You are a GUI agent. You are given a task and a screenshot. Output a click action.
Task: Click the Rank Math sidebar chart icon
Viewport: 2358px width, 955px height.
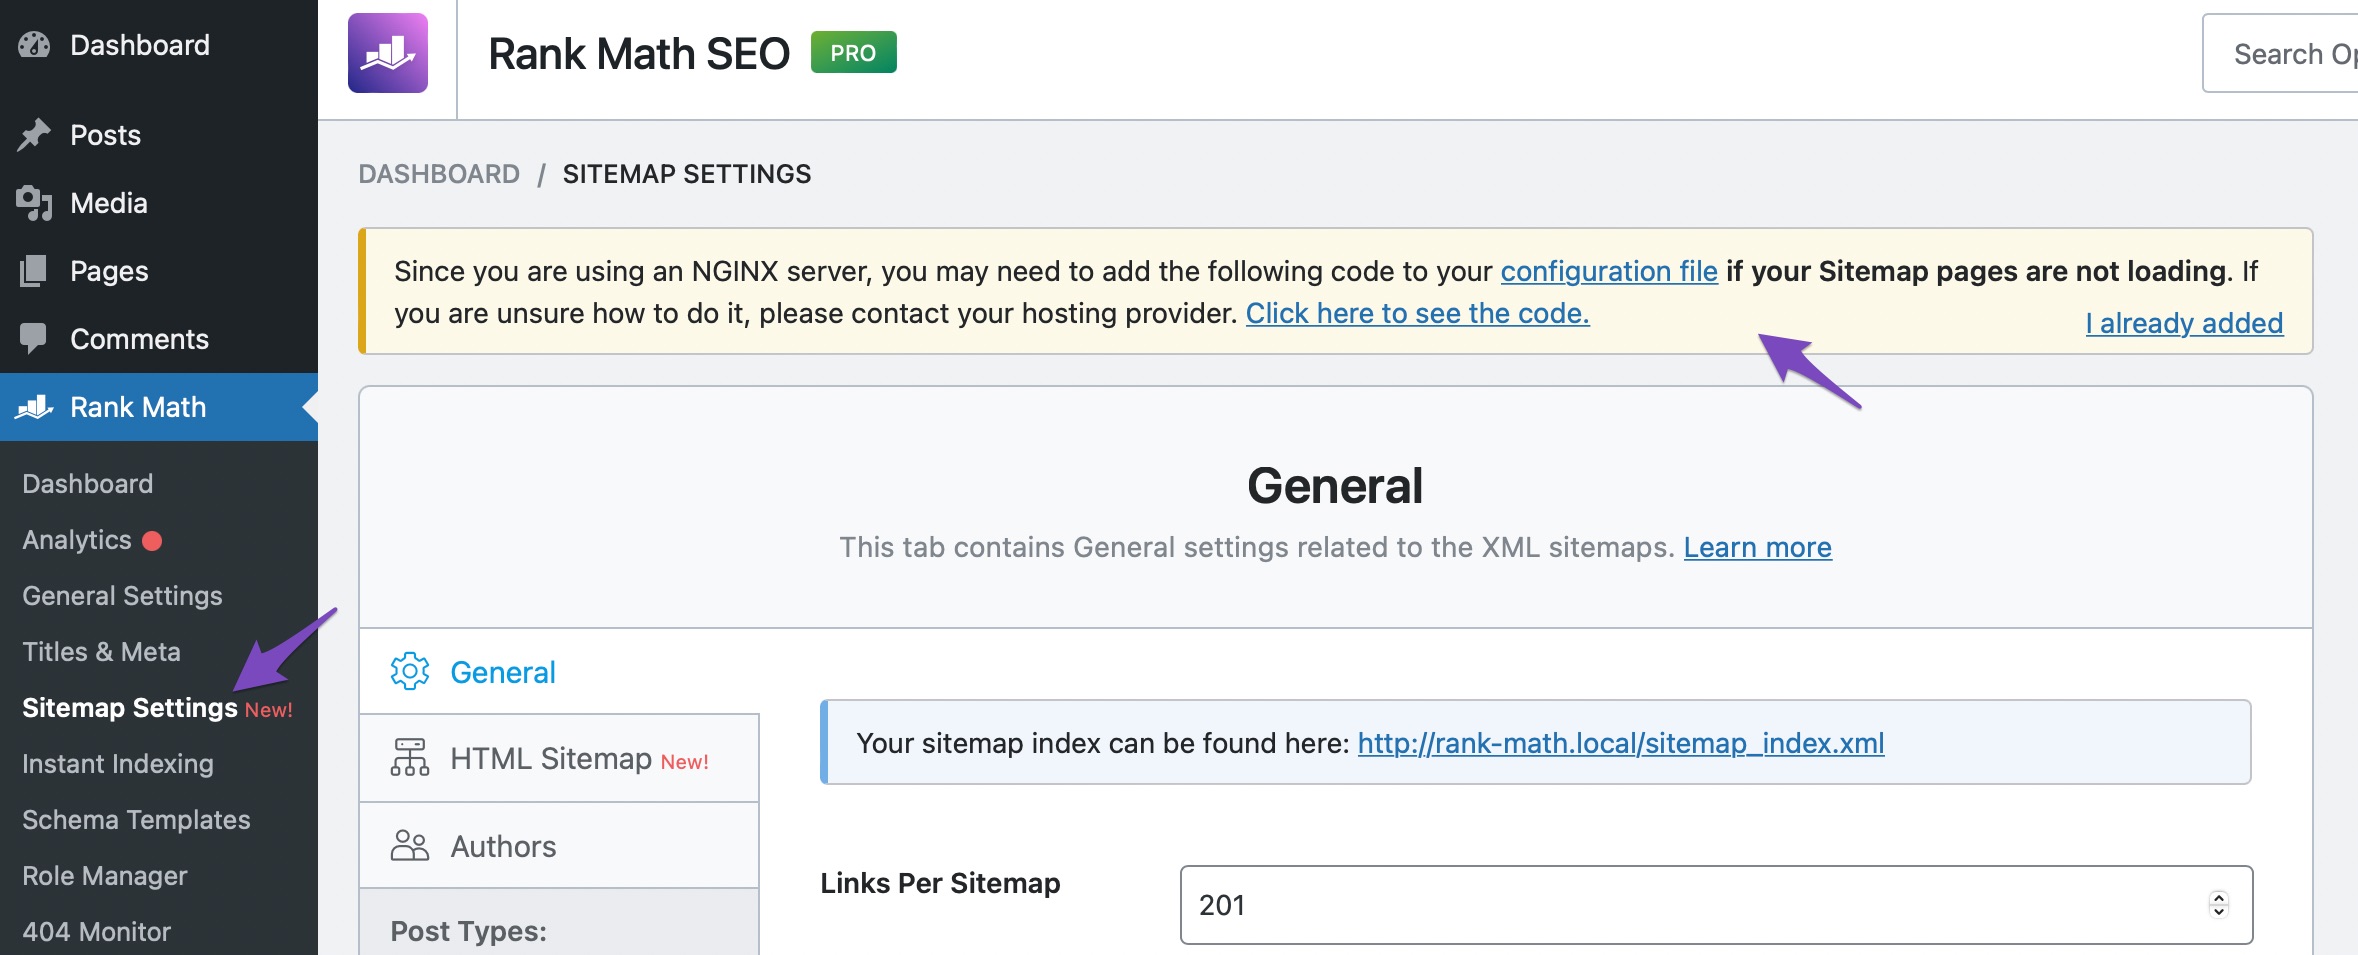(34, 407)
